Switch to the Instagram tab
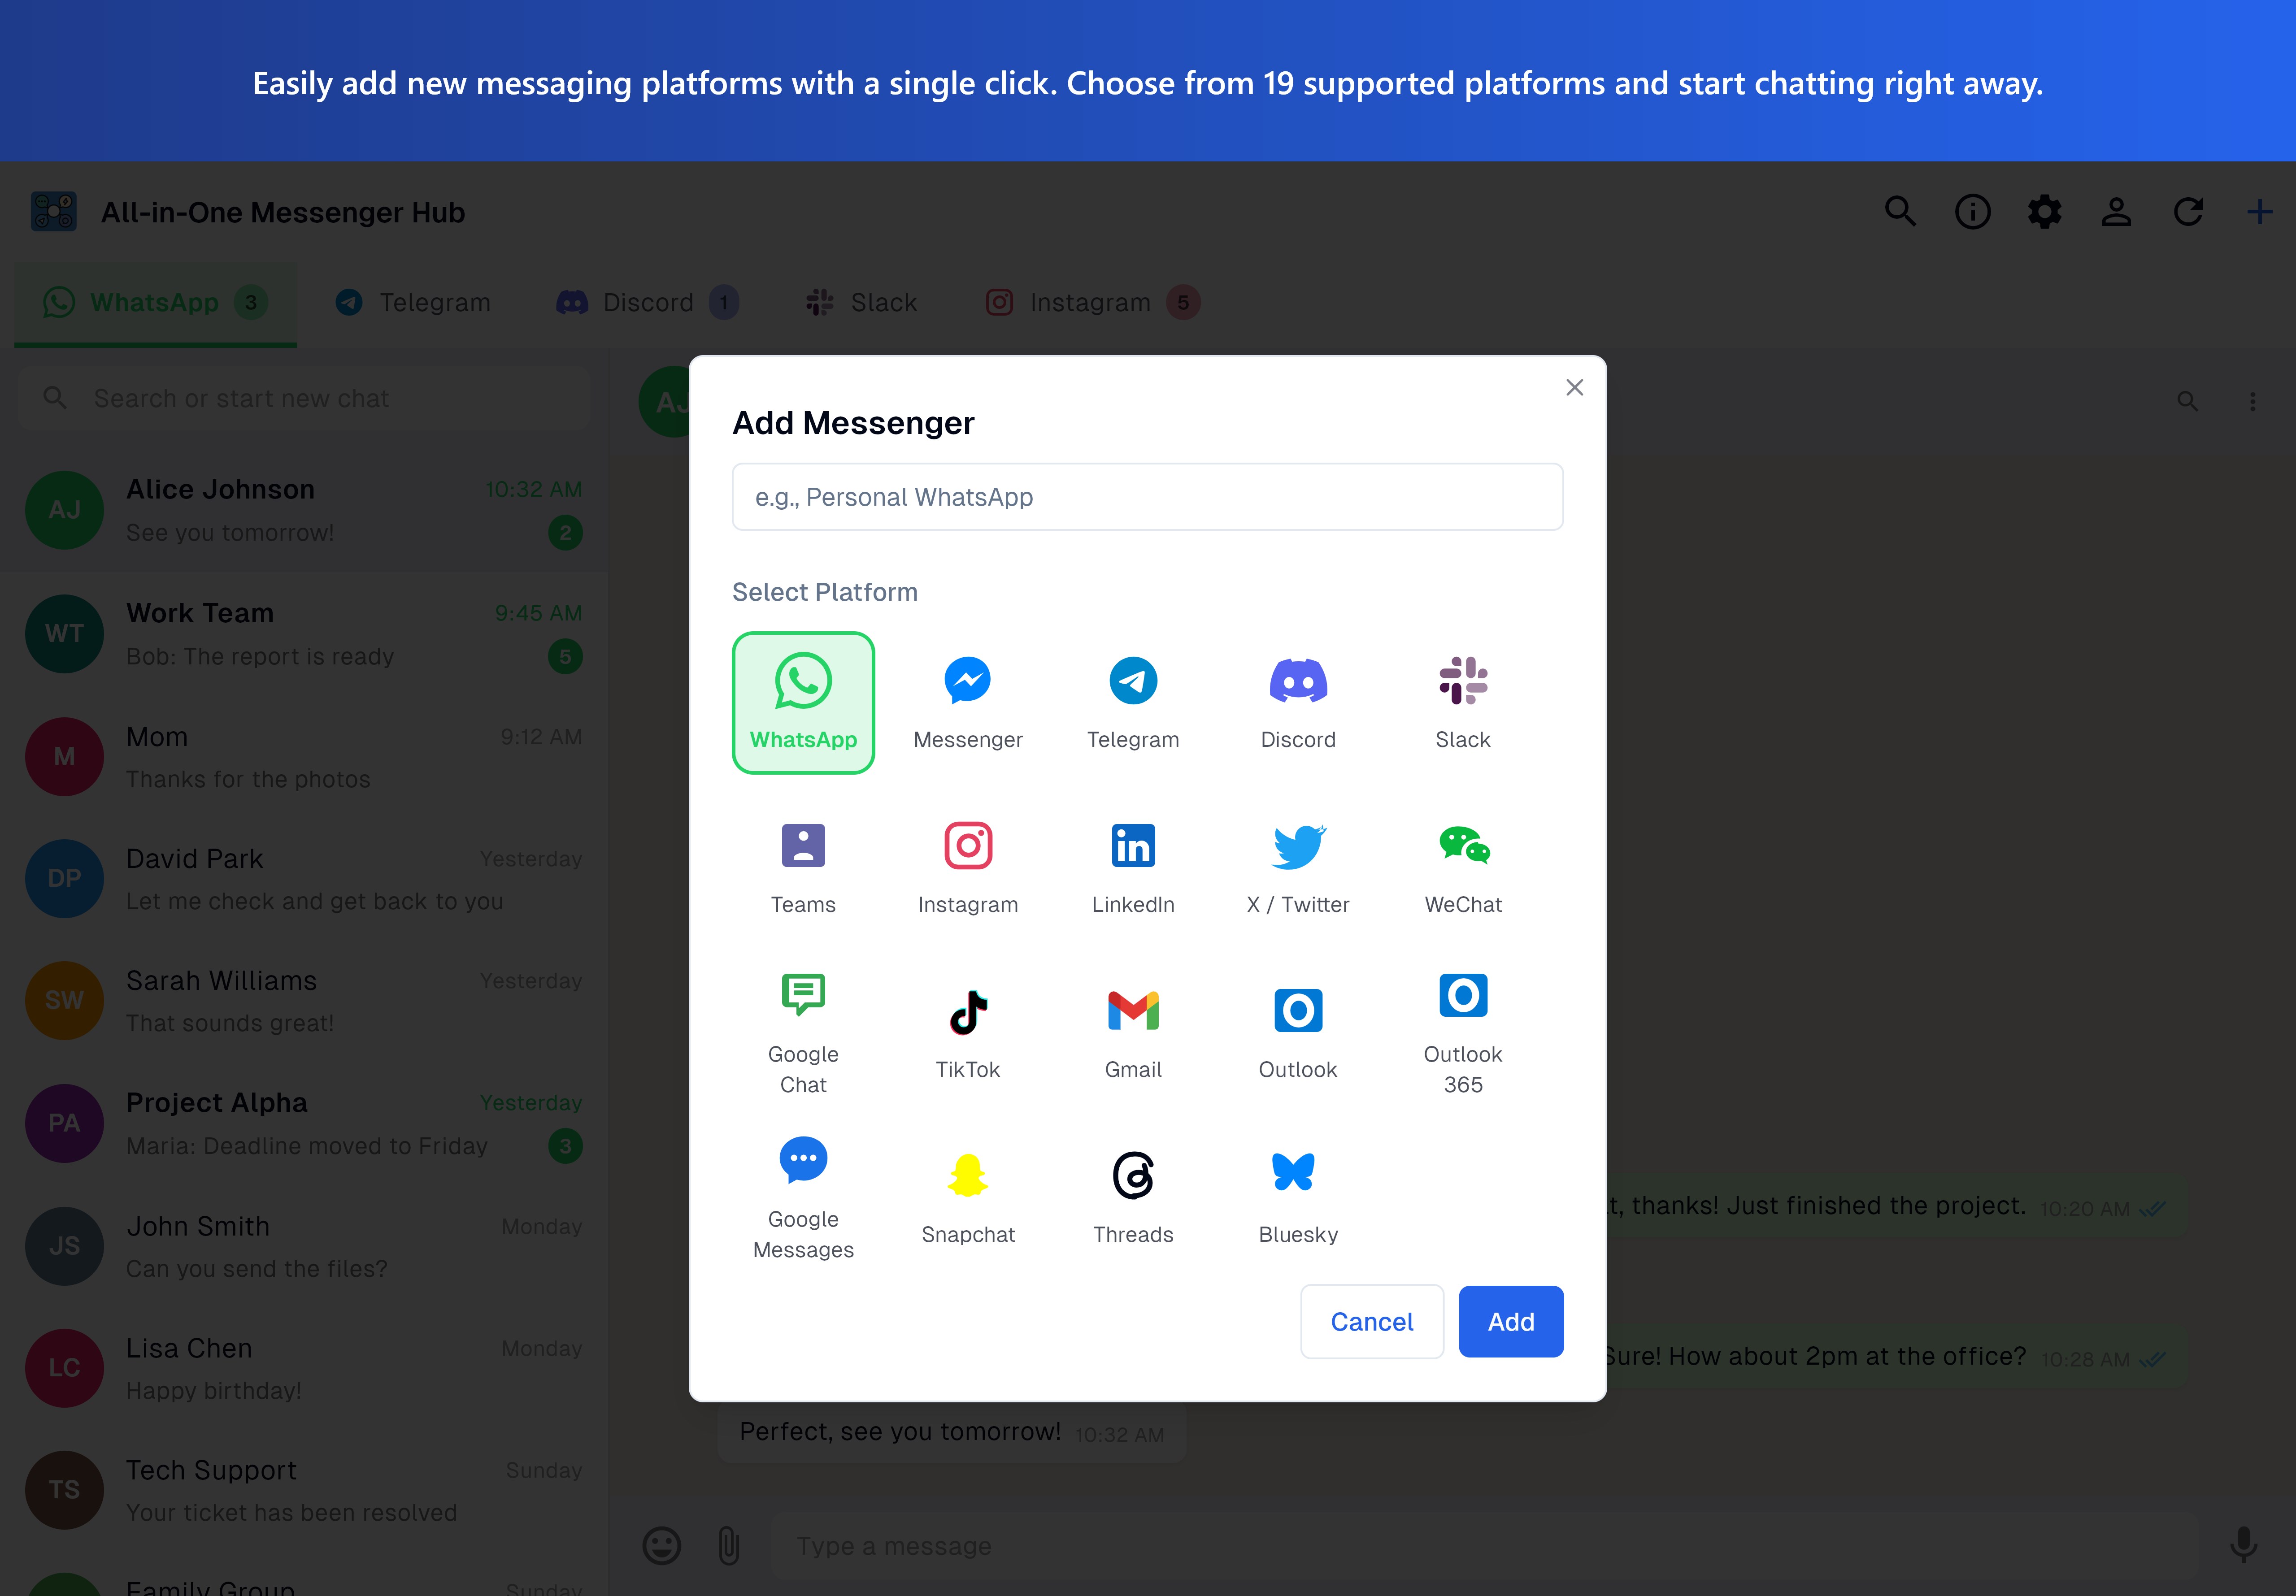Viewport: 2296px width, 1596px height. 1092,303
